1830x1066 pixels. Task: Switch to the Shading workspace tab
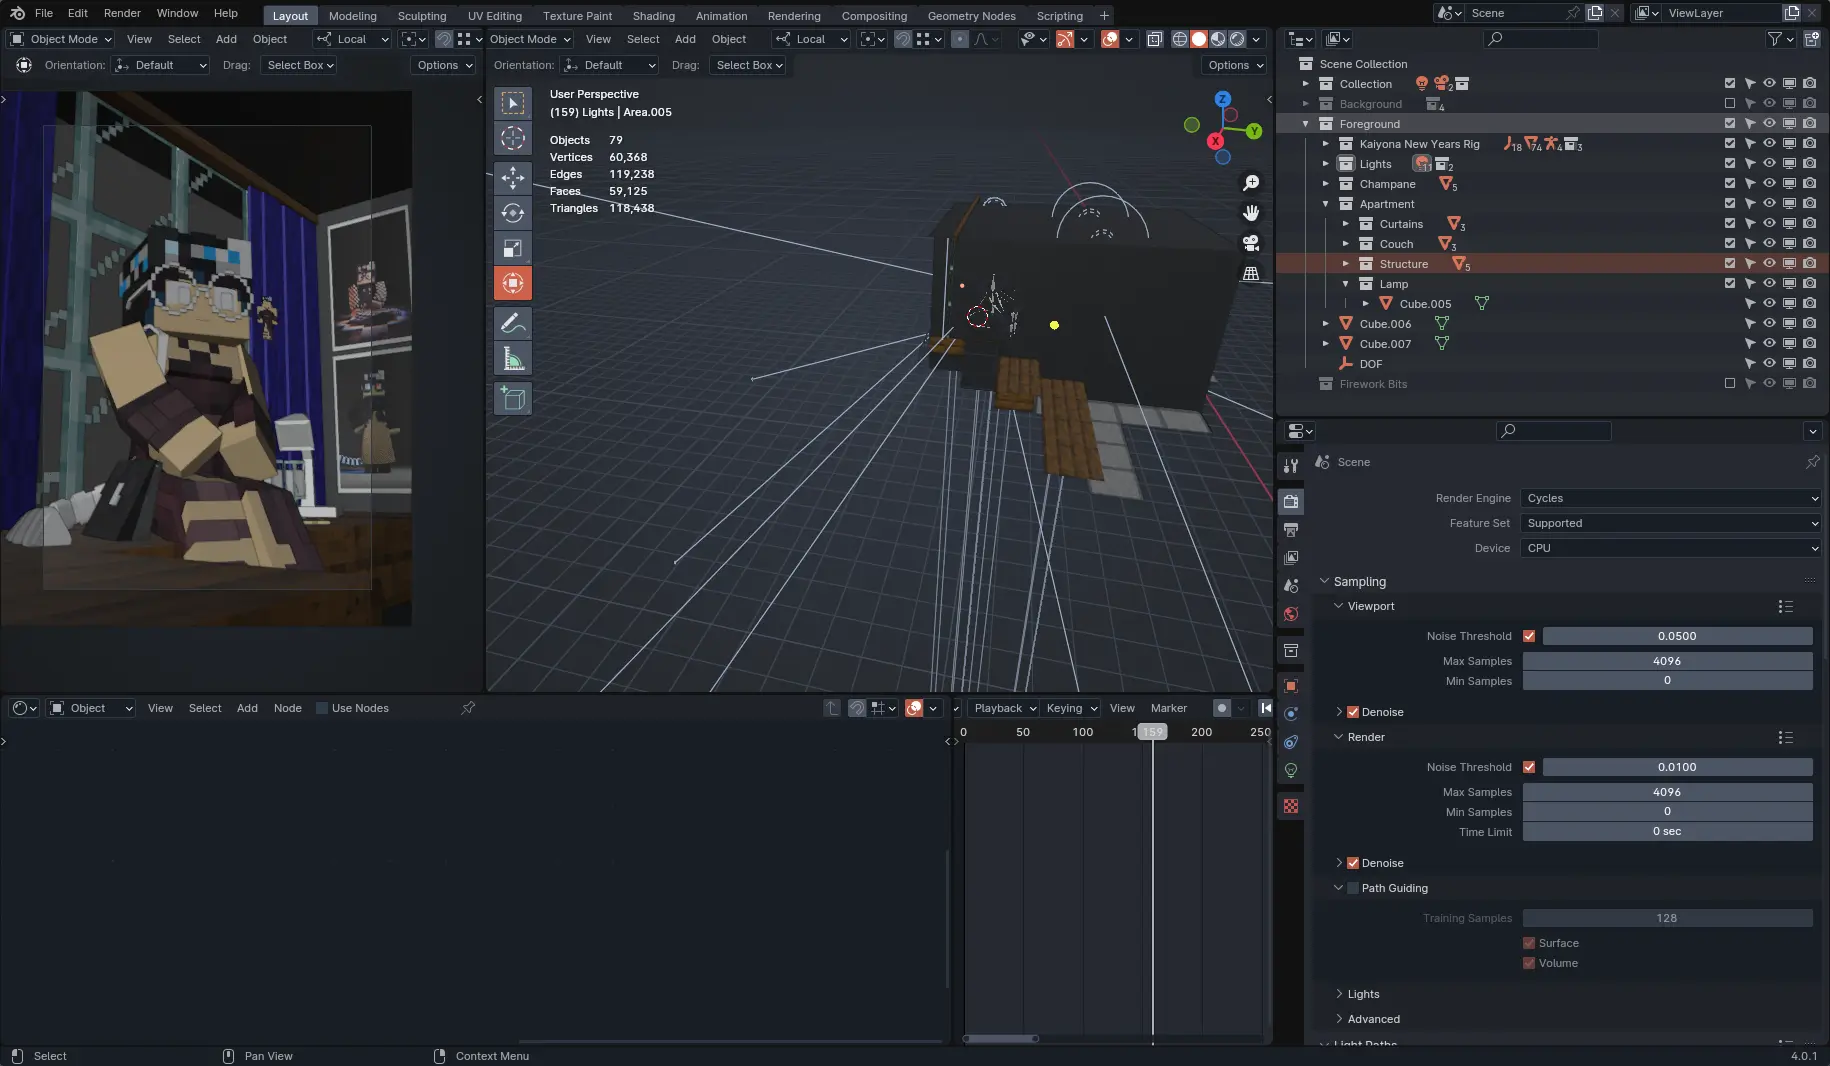pyautogui.click(x=653, y=16)
